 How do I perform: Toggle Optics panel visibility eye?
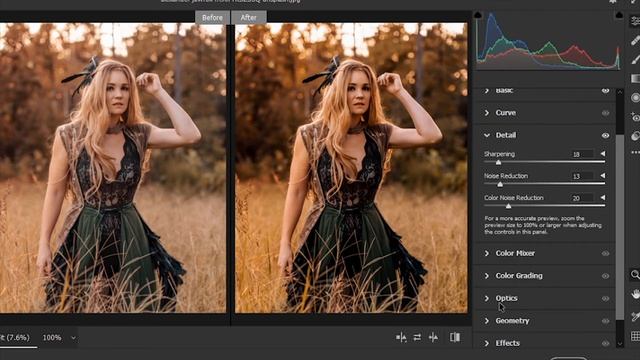605,298
